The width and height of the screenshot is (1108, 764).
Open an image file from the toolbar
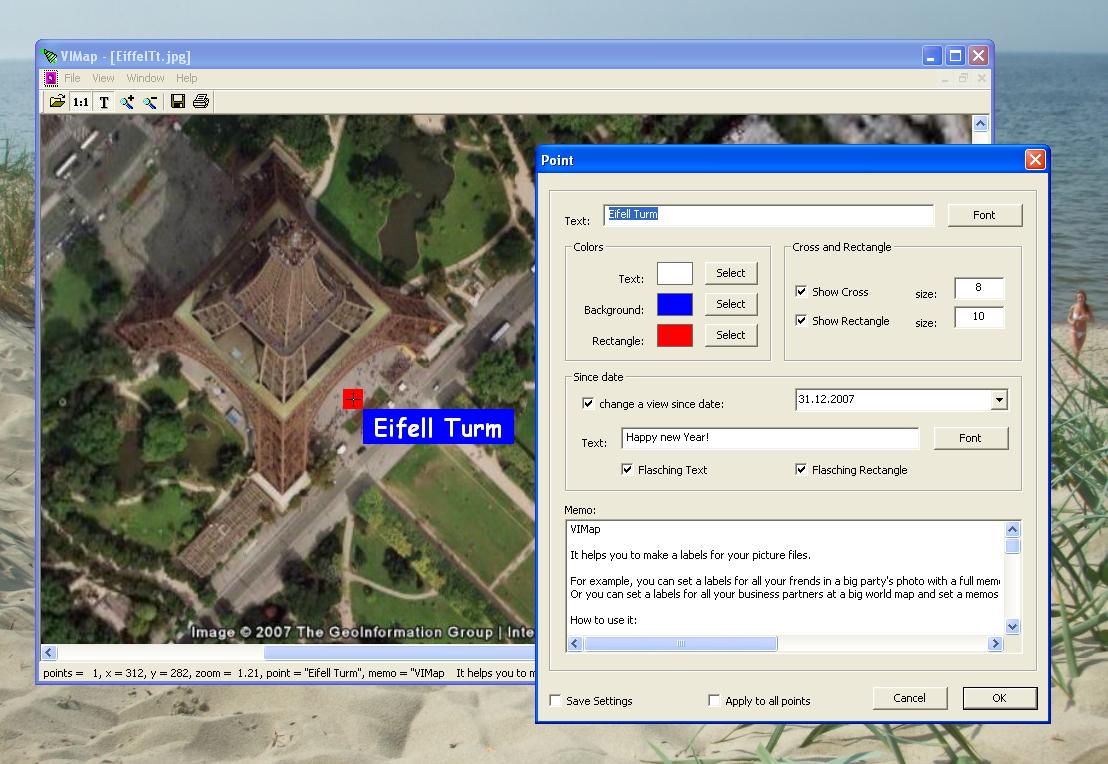[x=57, y=101]
